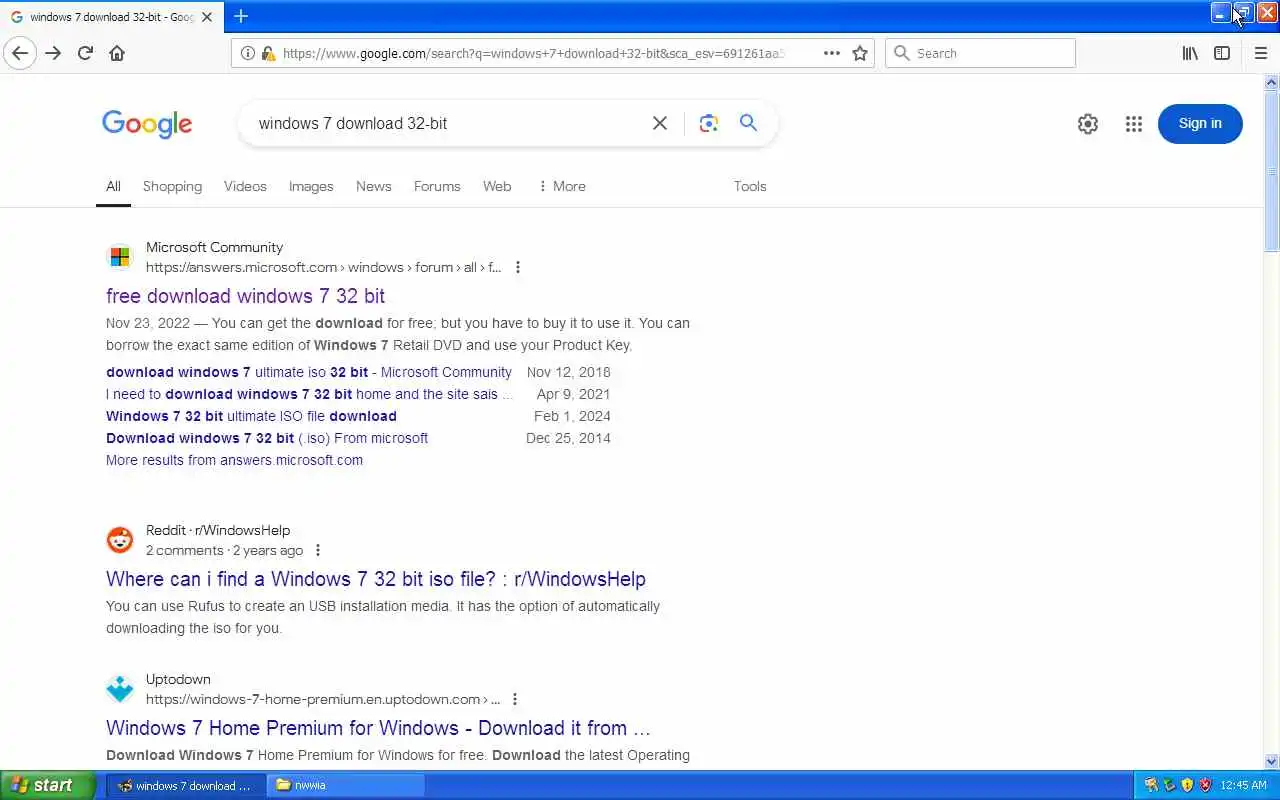Click the yellow shield tray icon

click(x=1187, y=785)
